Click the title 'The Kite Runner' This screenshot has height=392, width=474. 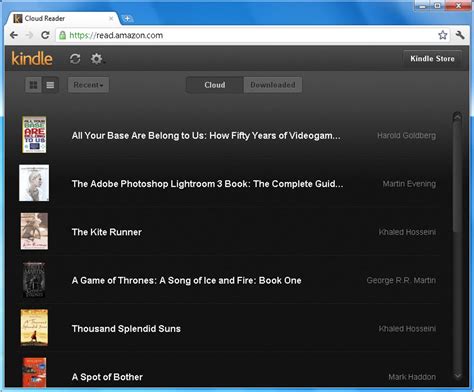click(x=107, y=232)
